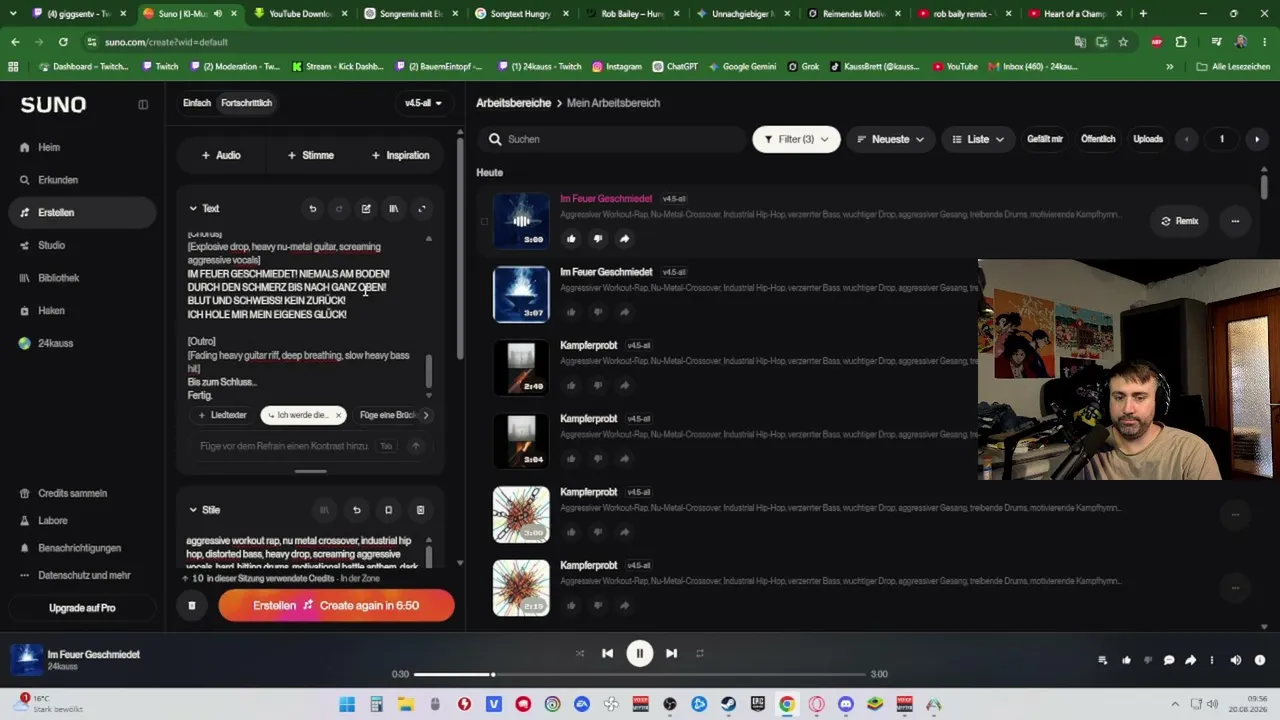Open the play queue icon
The height and width of the screenshot is (720, 1280).
click(1103, 660)
